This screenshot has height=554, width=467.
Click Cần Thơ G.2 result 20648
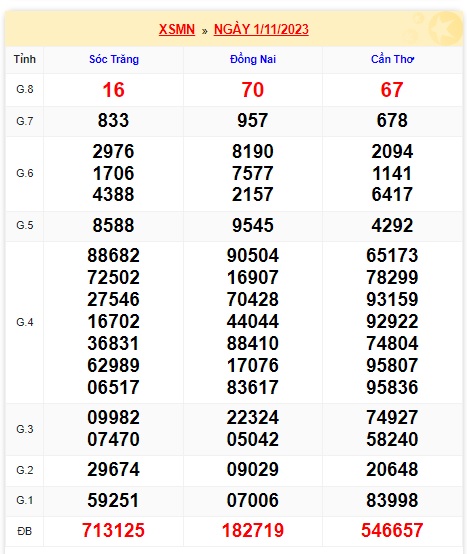(392, 470)
